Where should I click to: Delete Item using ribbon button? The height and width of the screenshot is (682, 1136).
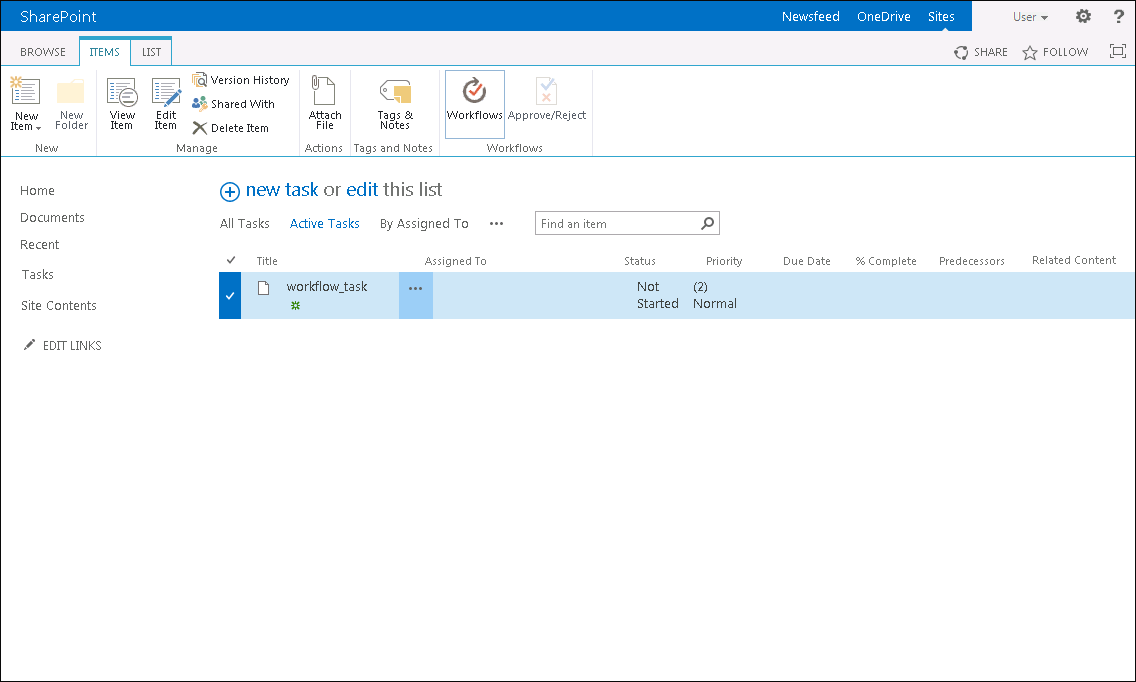(x=231, y=128)
